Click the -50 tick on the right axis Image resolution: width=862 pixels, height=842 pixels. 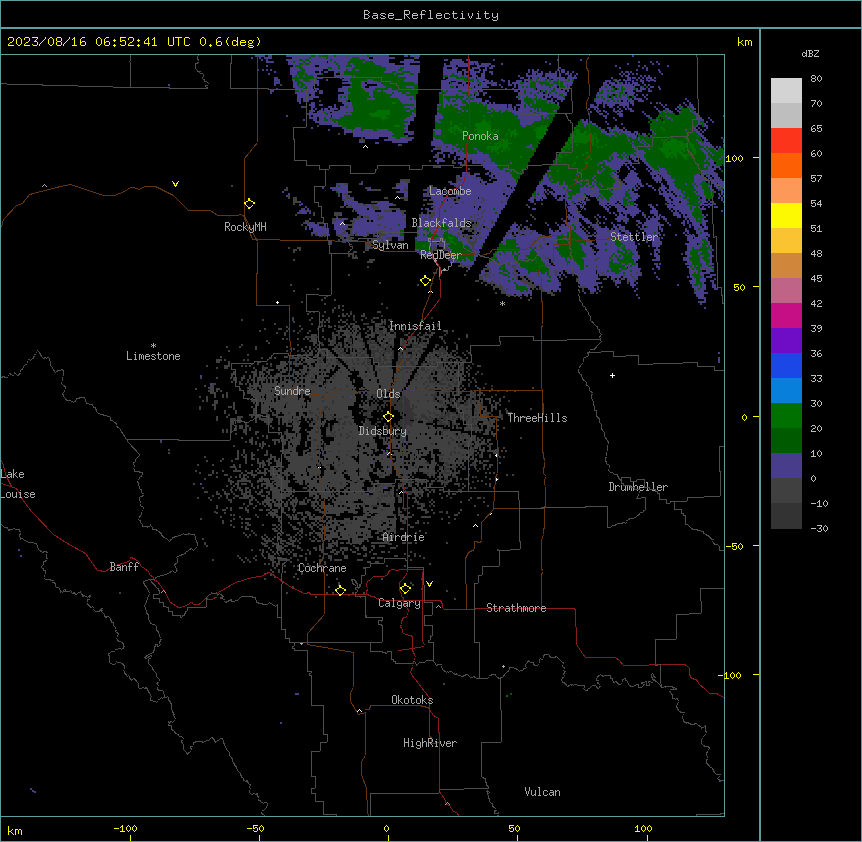click(734, 546)
